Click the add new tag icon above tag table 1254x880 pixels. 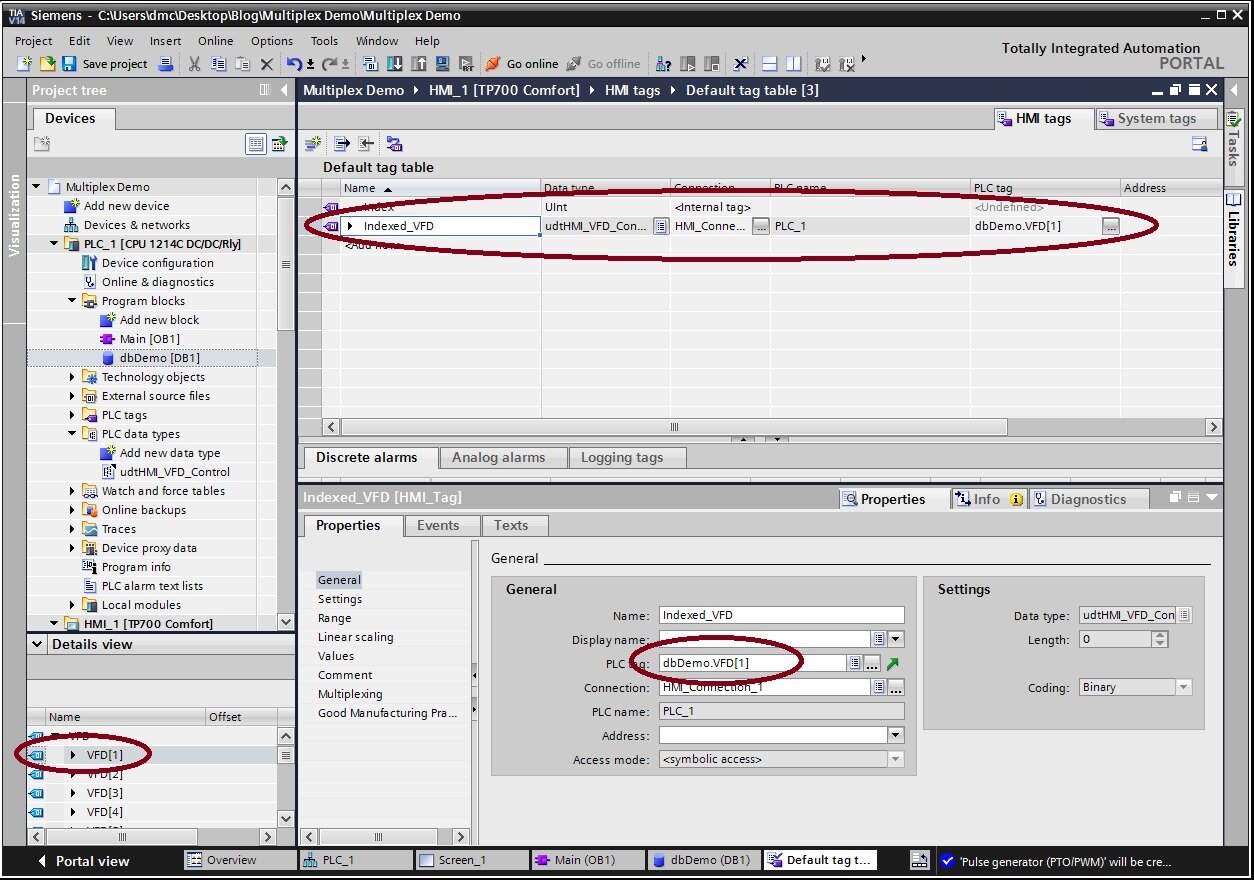pyautogui.click(x=313, y=144)
